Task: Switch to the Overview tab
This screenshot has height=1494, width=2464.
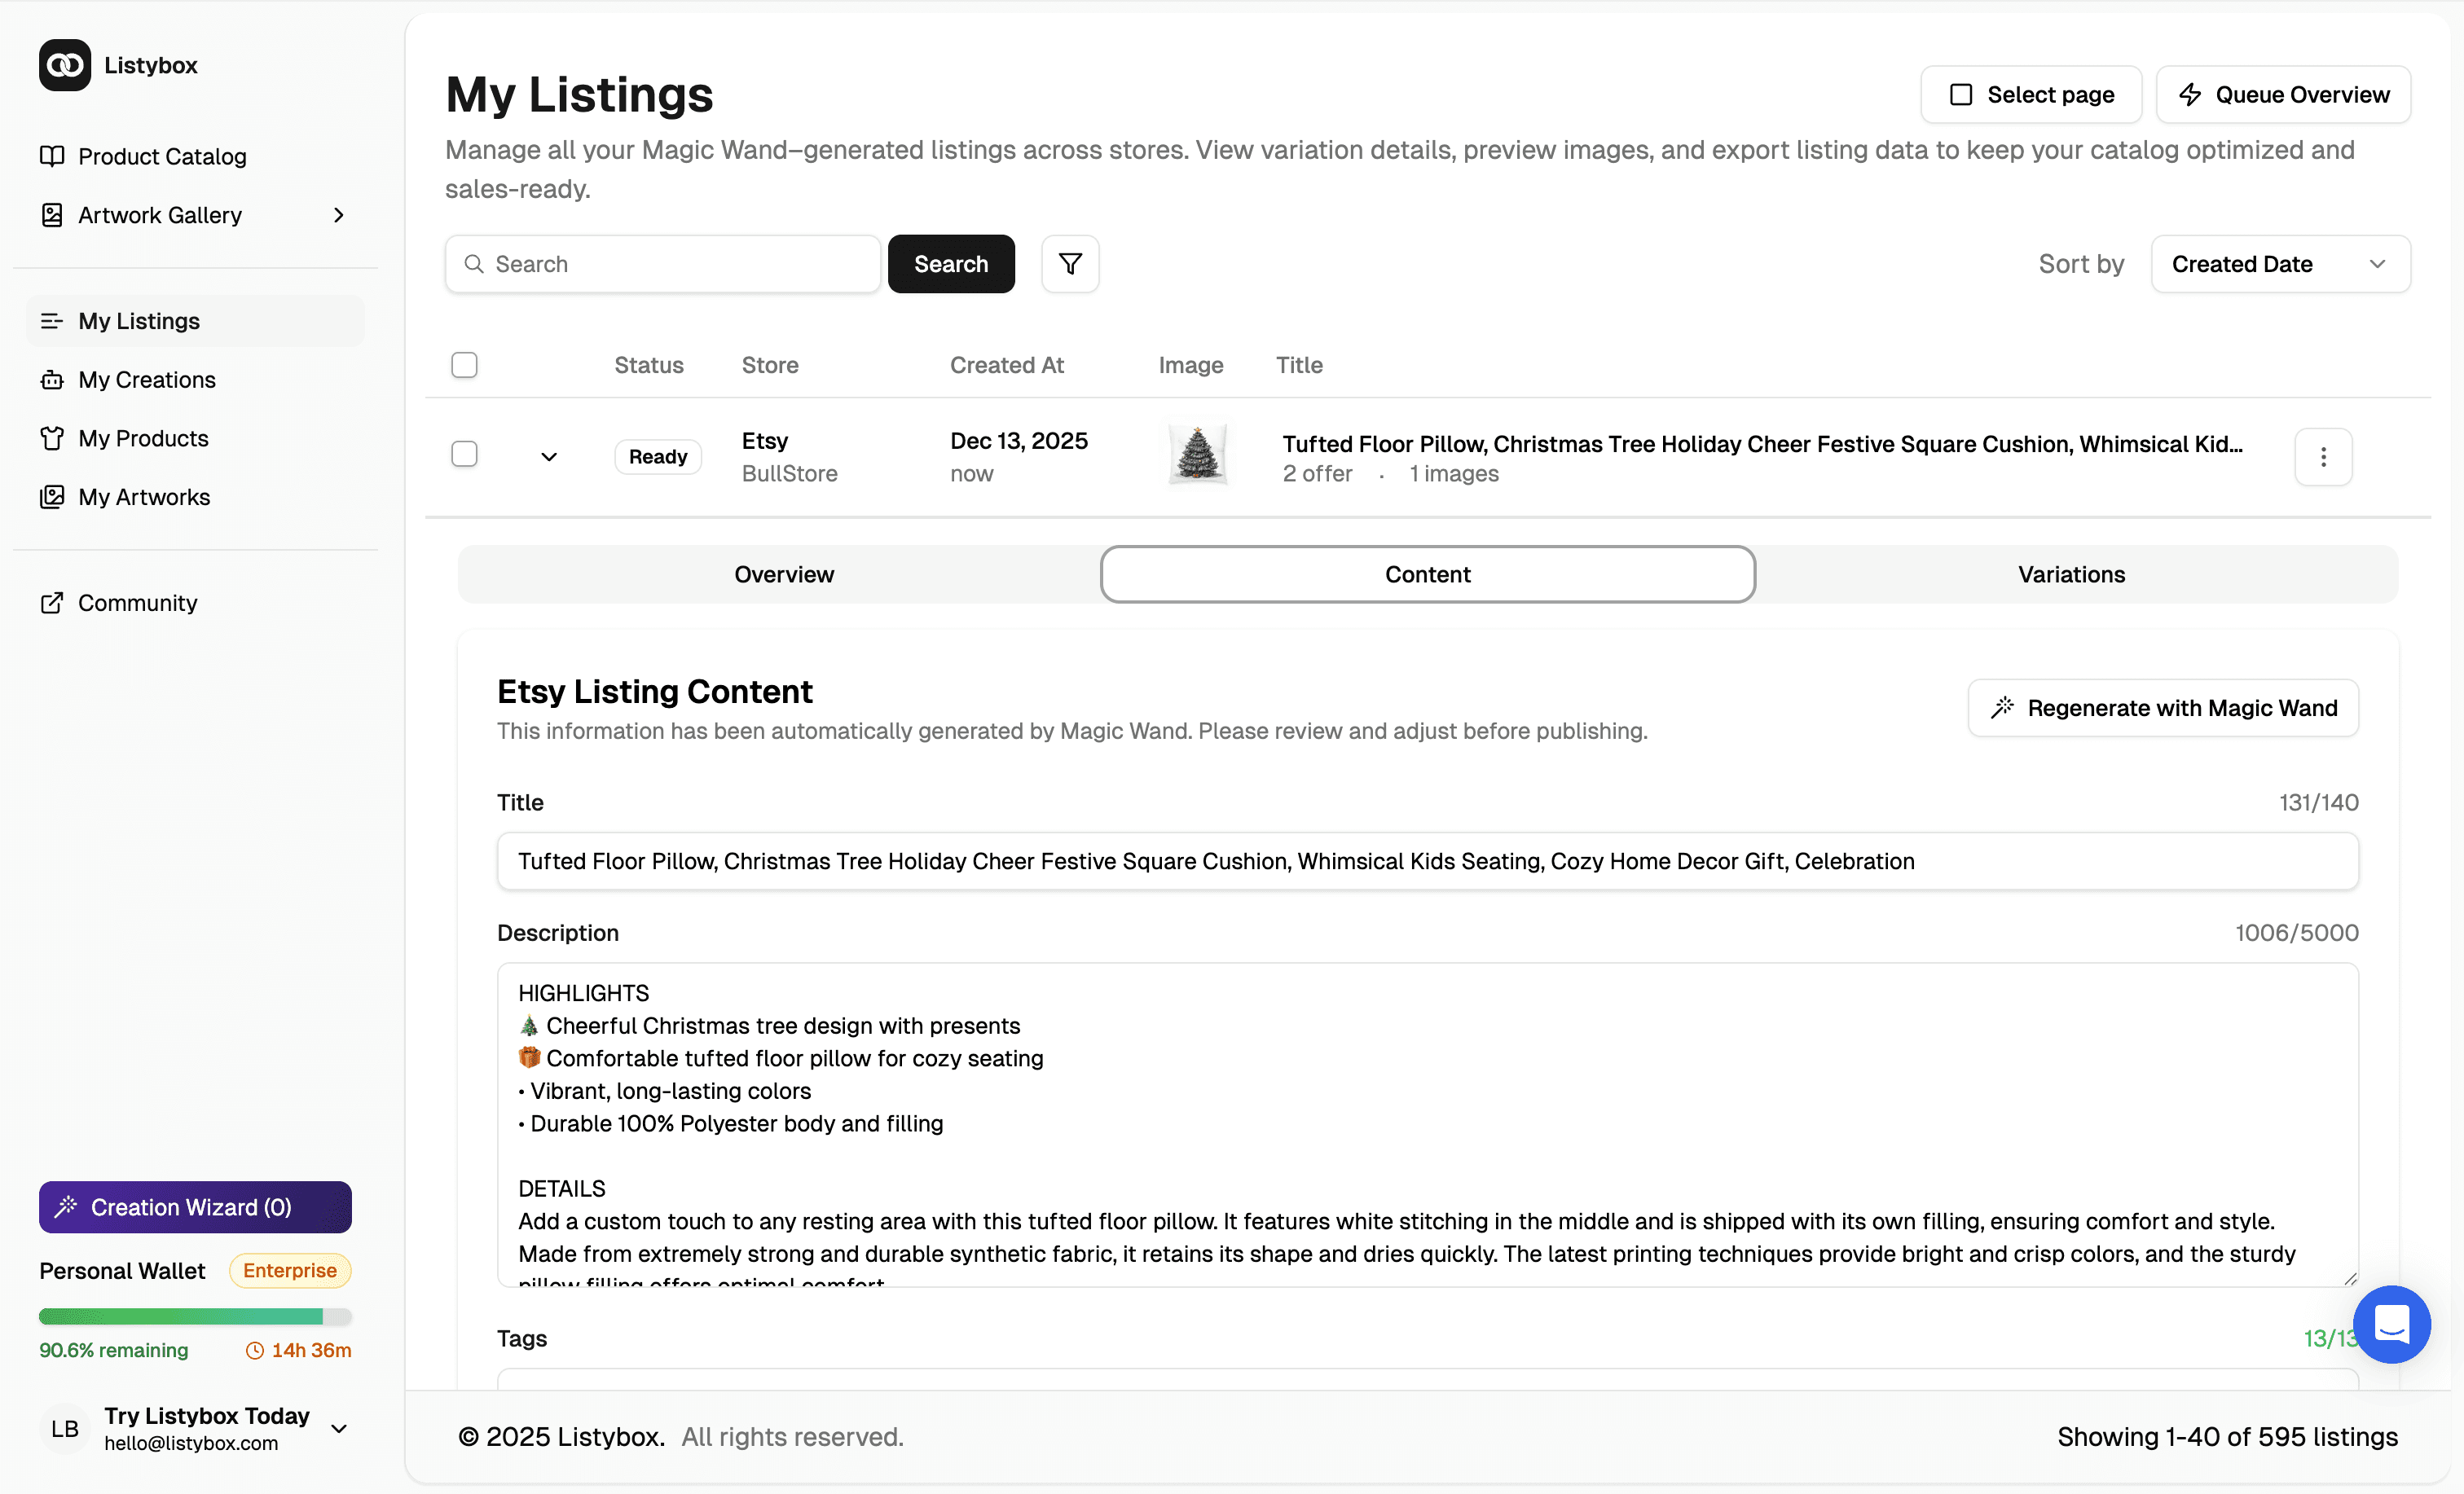Action: point(784,573)
